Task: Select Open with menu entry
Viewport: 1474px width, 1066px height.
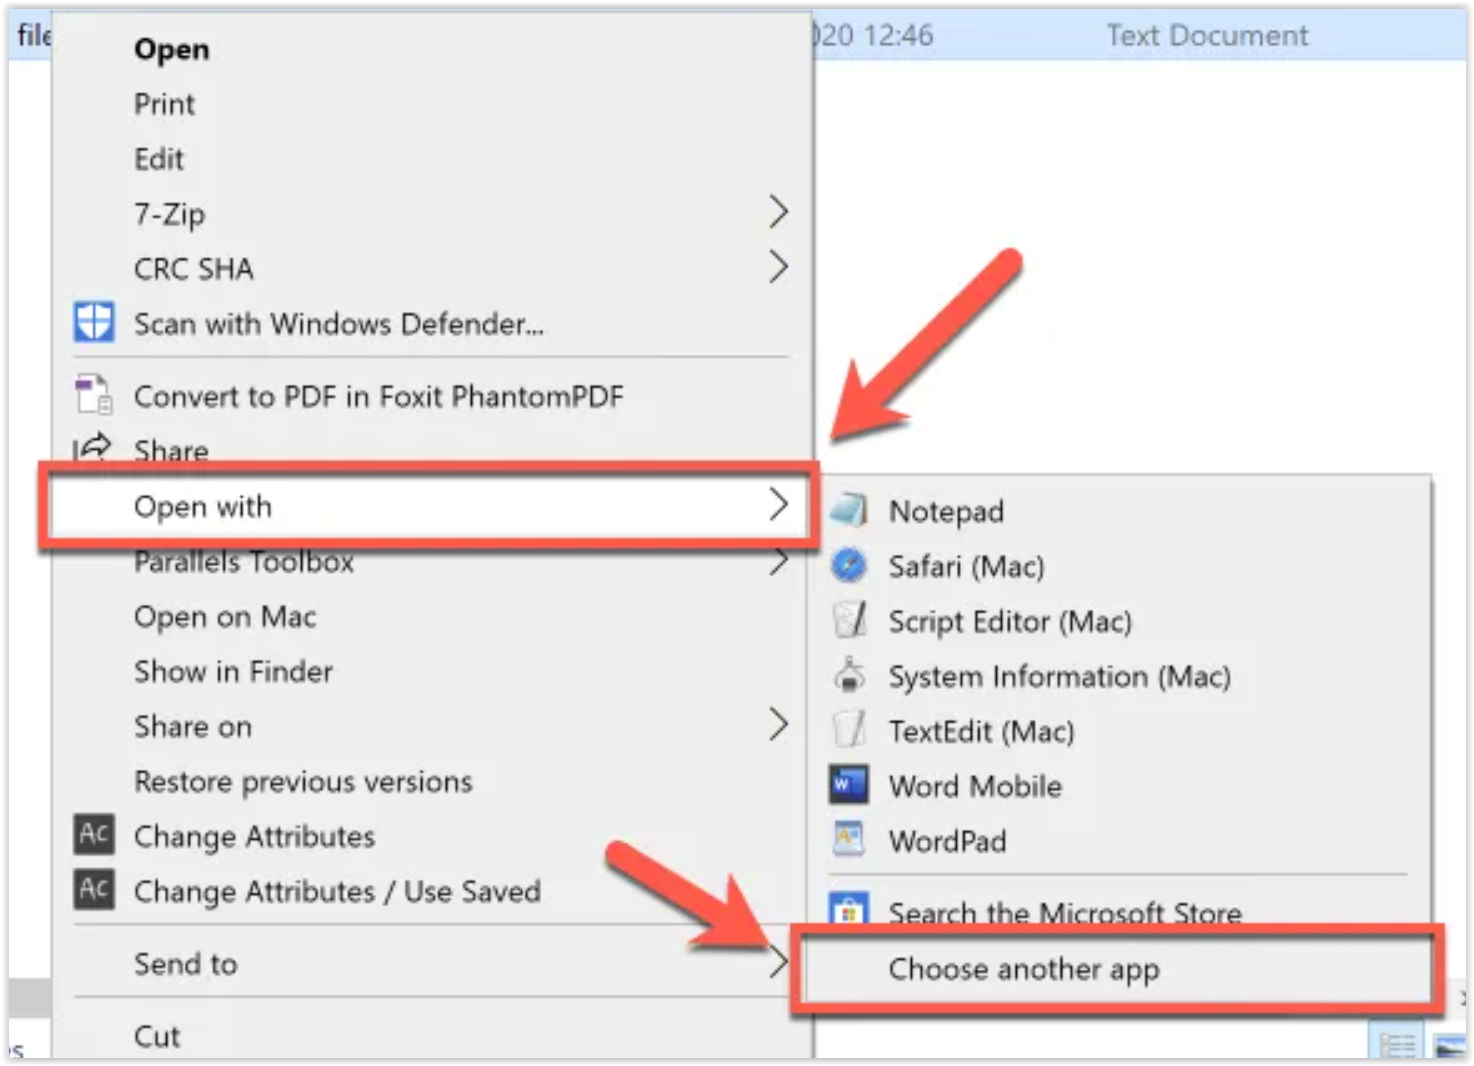Action: (428, 506)
